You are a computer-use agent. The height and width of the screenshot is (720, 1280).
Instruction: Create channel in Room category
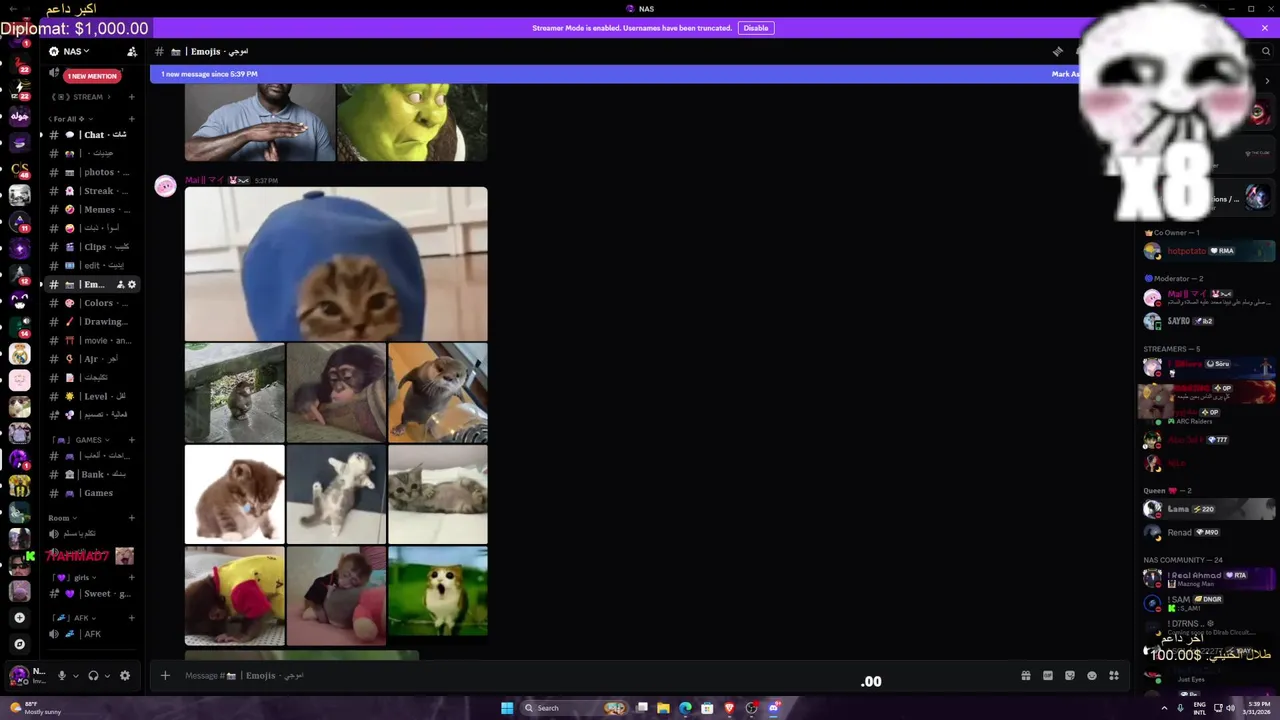click(x=132, y=518)
